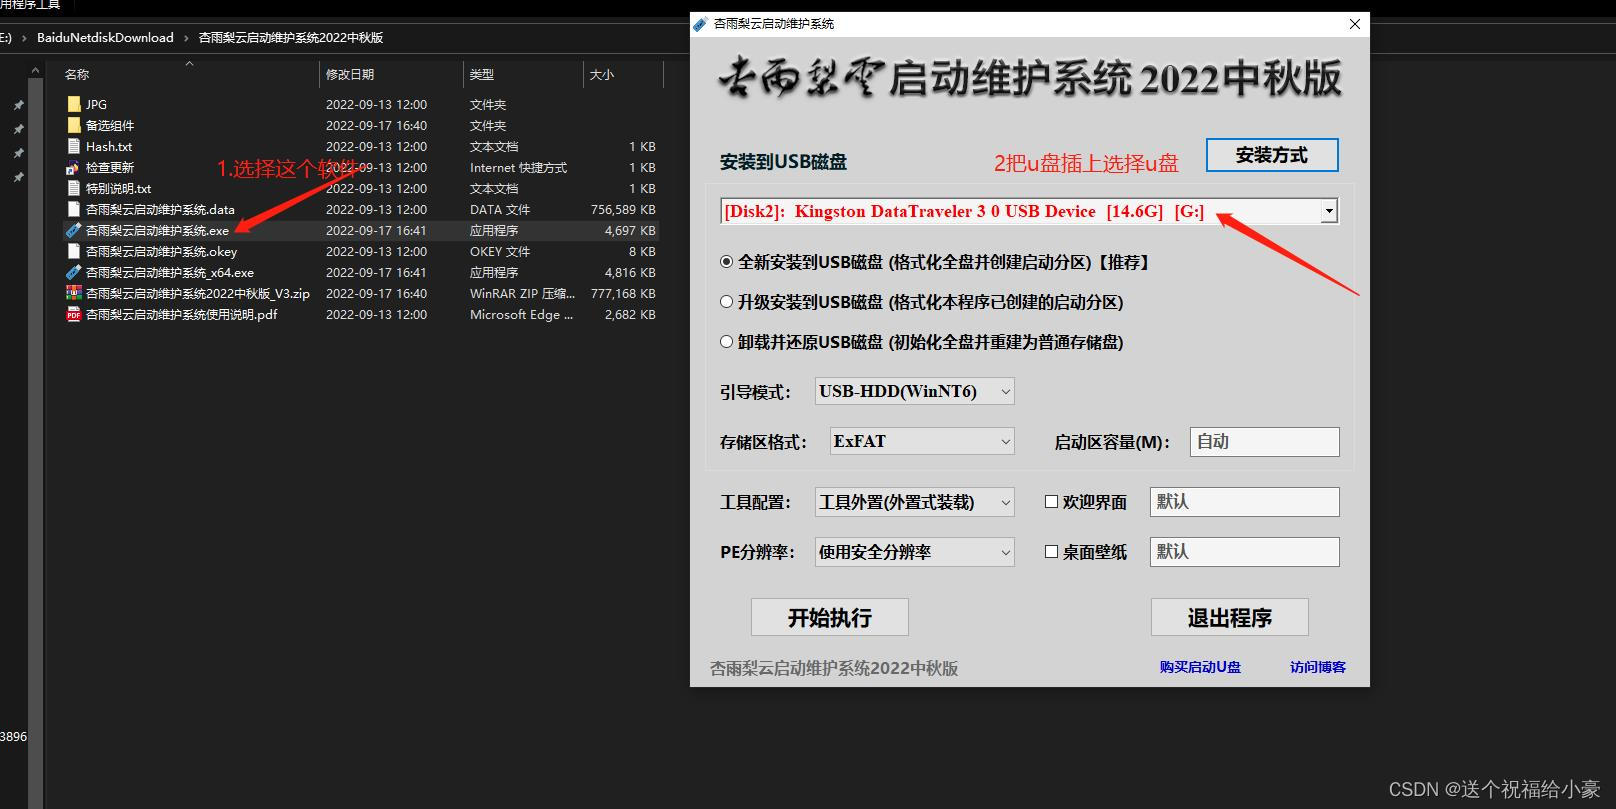Select 卸载并还原USB磁盘 radio option

coord(727,342)
